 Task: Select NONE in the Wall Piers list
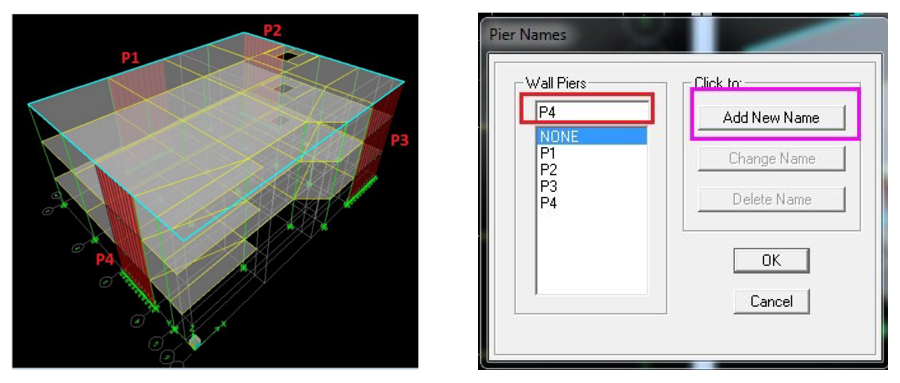[591, 136]
